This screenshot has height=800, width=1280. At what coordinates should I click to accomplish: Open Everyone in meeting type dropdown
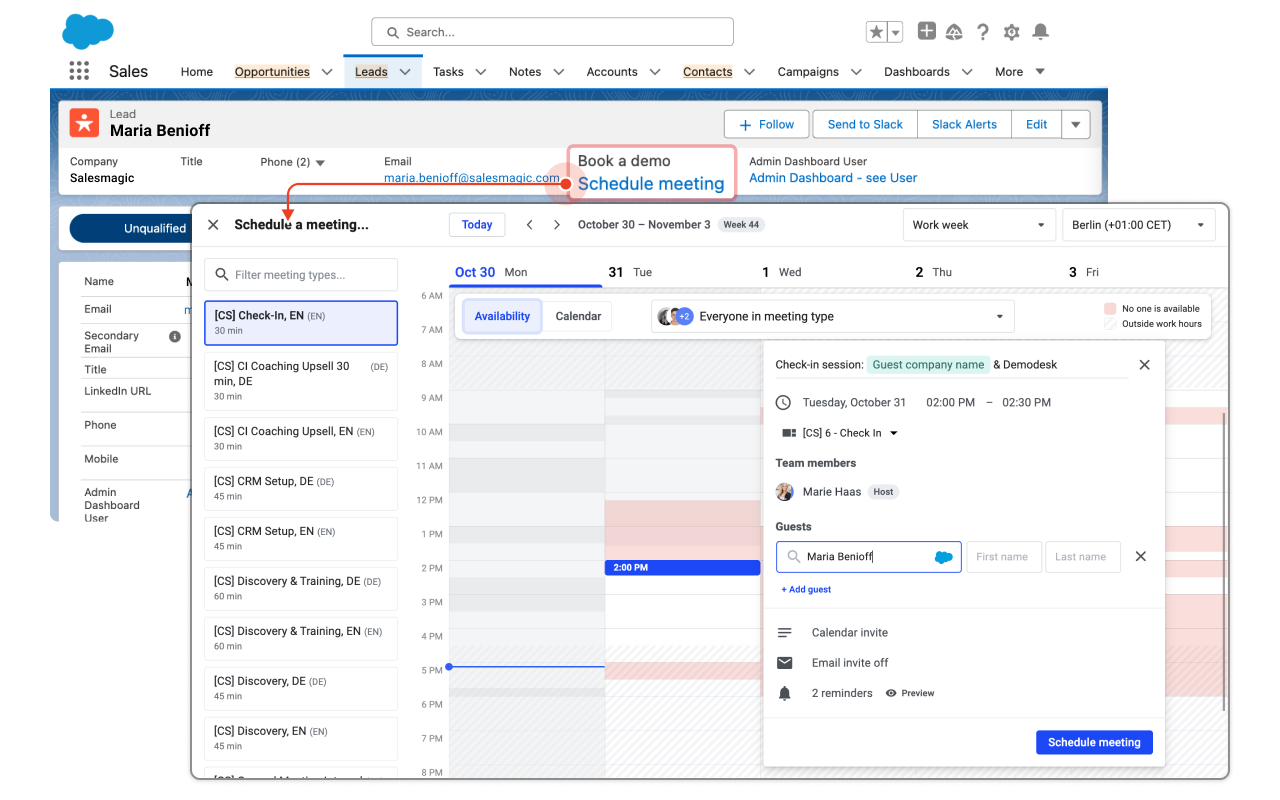[833, 316]
